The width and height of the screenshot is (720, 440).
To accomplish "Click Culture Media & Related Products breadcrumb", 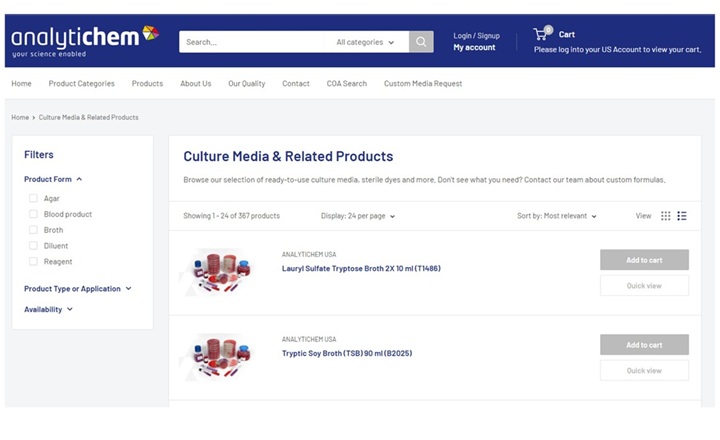I will tap(88, 118).
